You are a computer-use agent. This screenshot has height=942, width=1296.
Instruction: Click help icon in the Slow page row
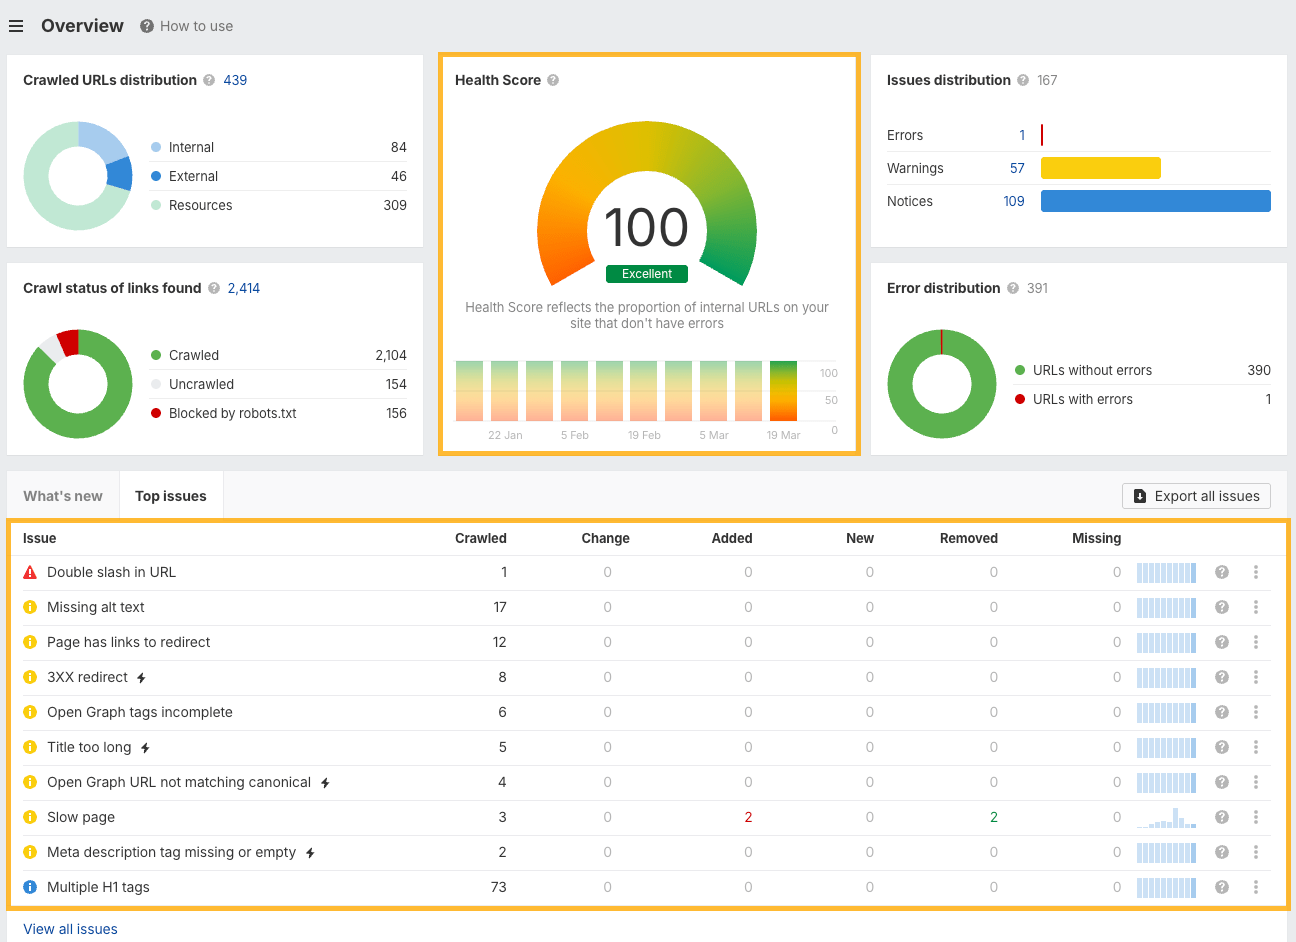pyautogui.click(x=1221, y=817)
